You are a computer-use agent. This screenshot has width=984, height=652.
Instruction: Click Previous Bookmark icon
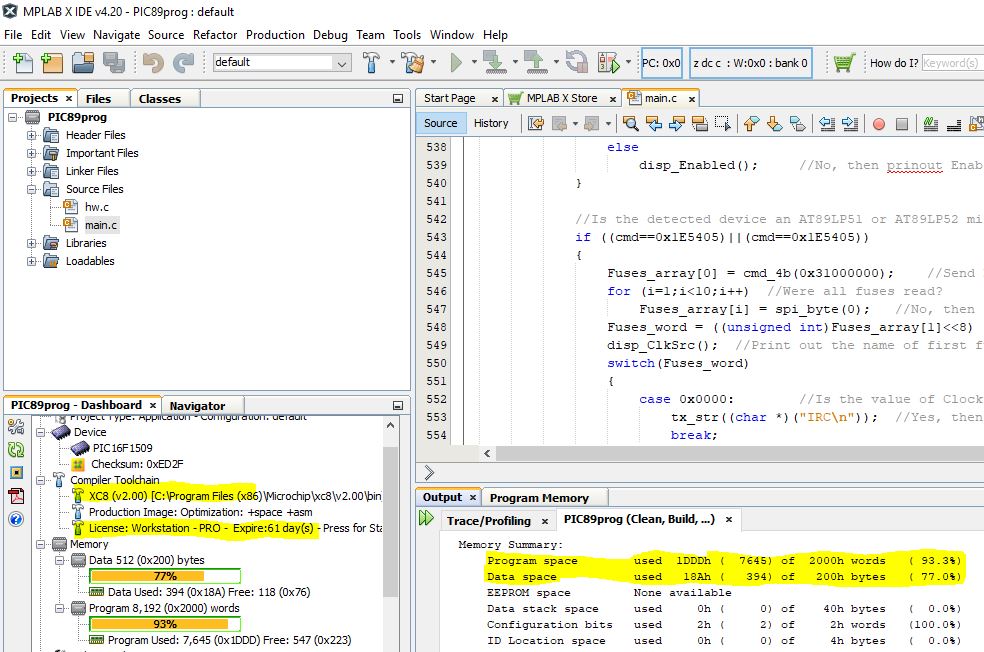pyautogui.click(x=751, y=124)
